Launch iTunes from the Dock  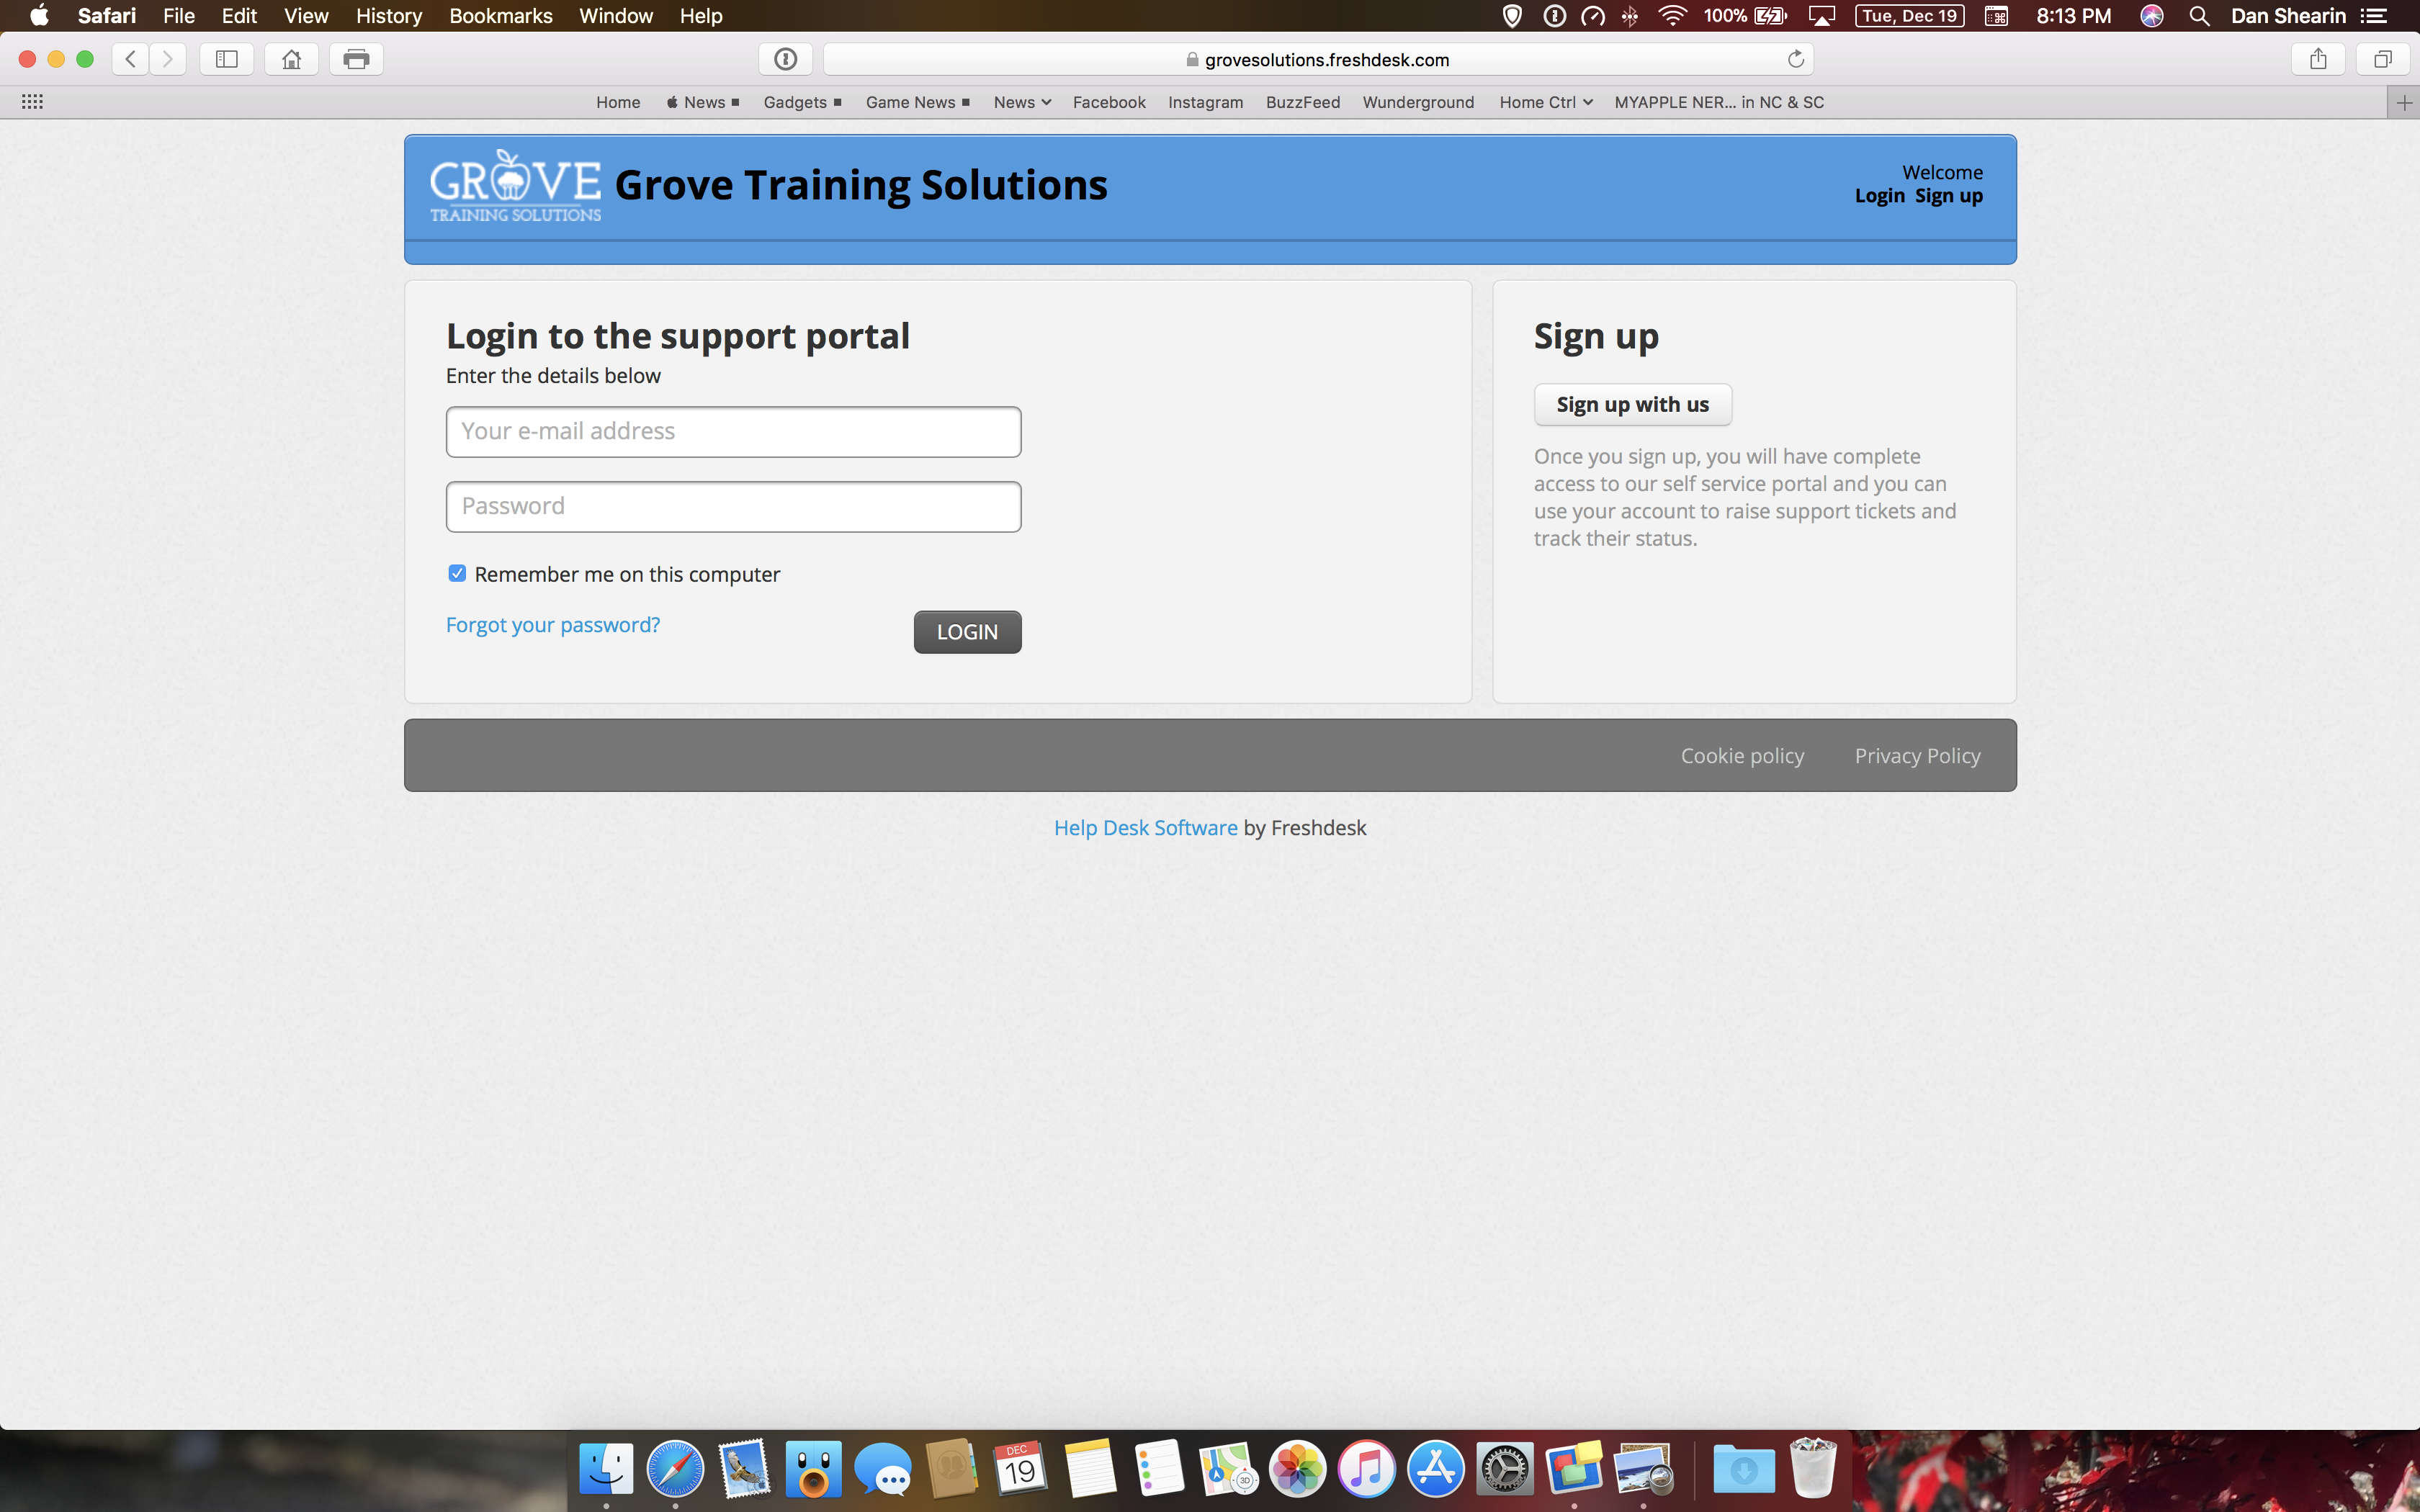(x=1366, y=1468)
